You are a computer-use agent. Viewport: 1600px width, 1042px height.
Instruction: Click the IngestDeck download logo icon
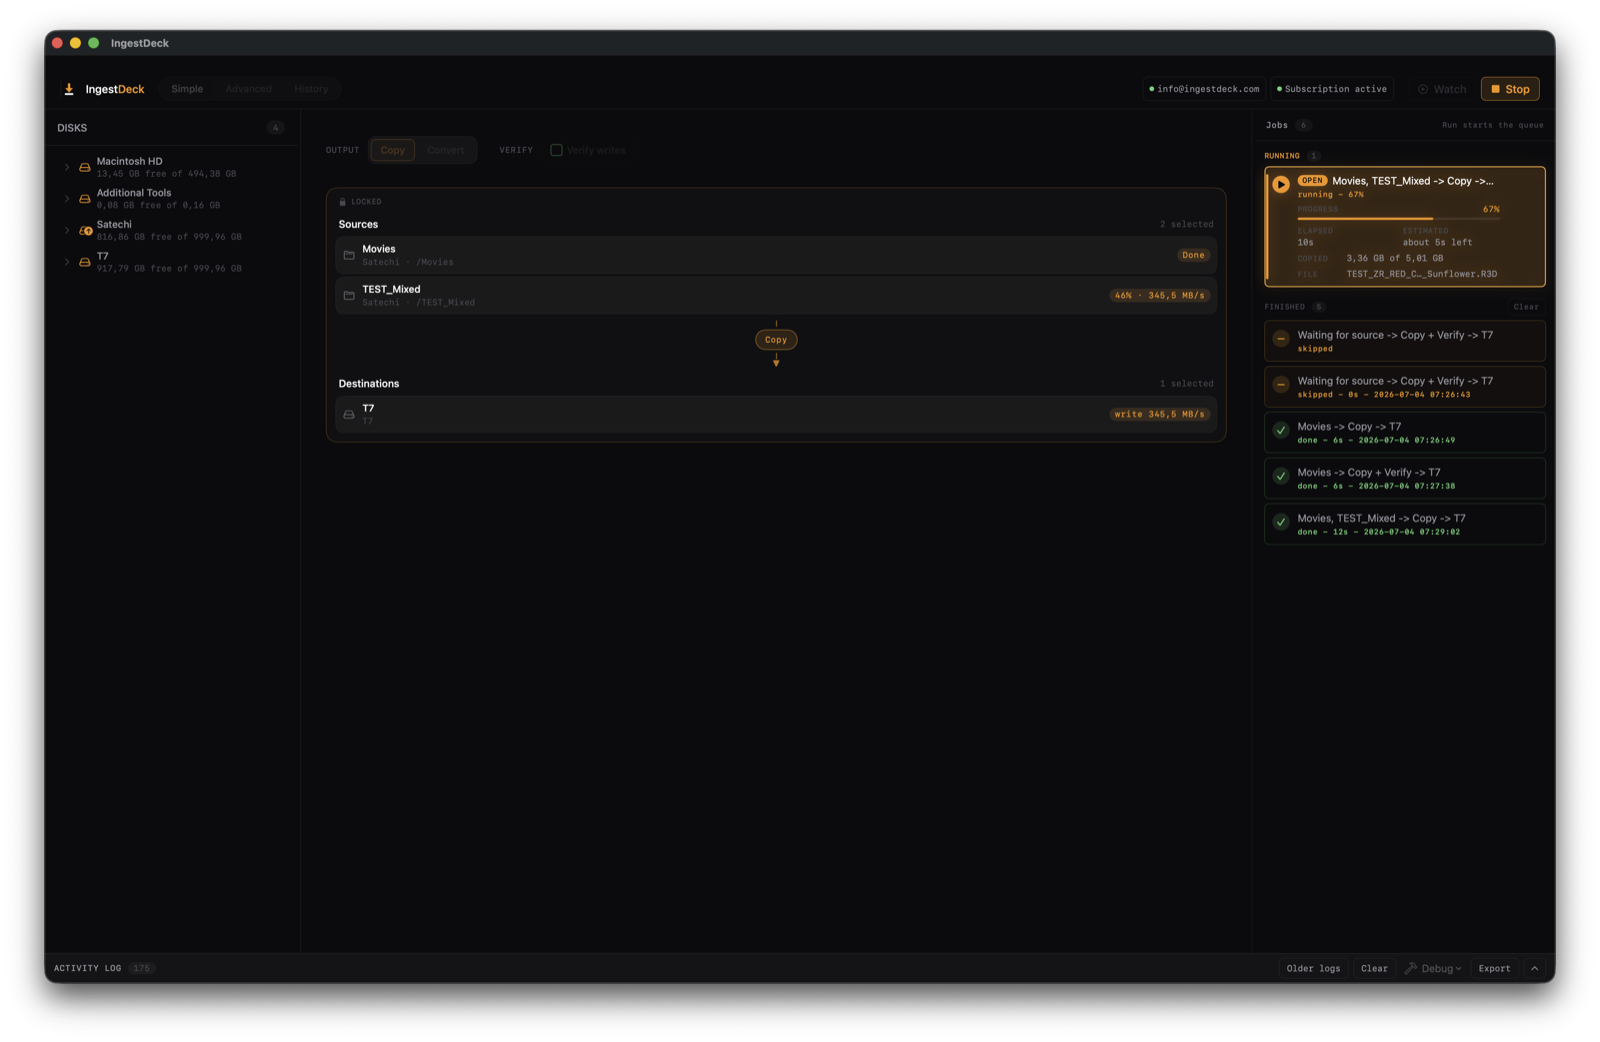pyautogui.click(x=69, y=89)
